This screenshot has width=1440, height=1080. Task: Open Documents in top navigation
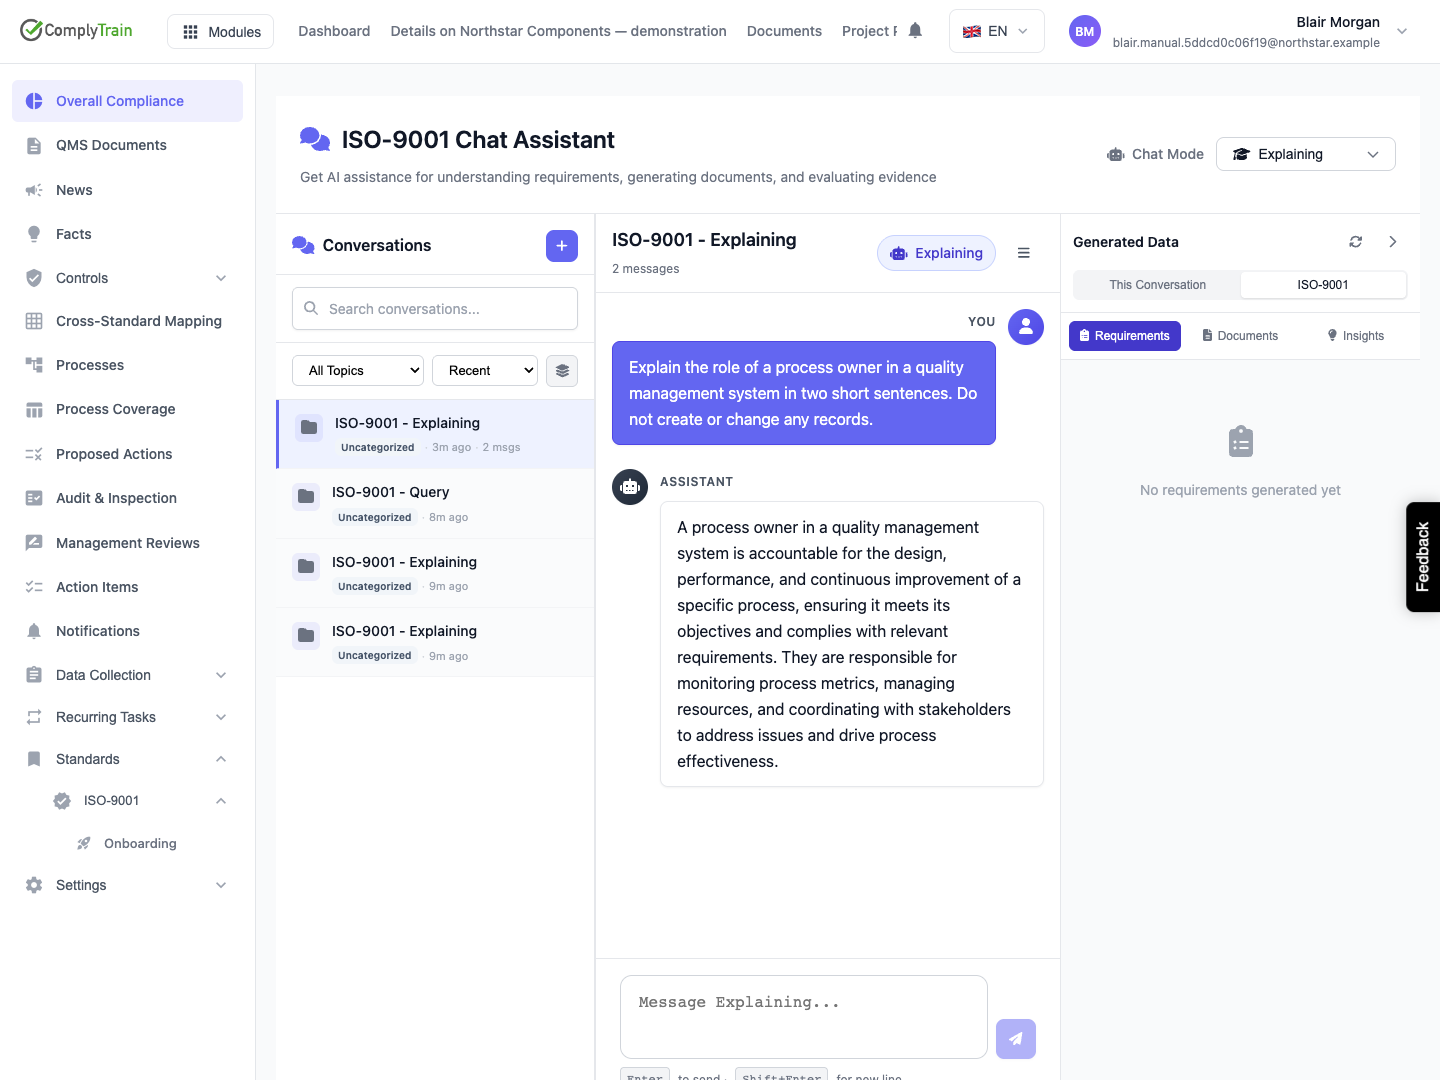point(784,31)
